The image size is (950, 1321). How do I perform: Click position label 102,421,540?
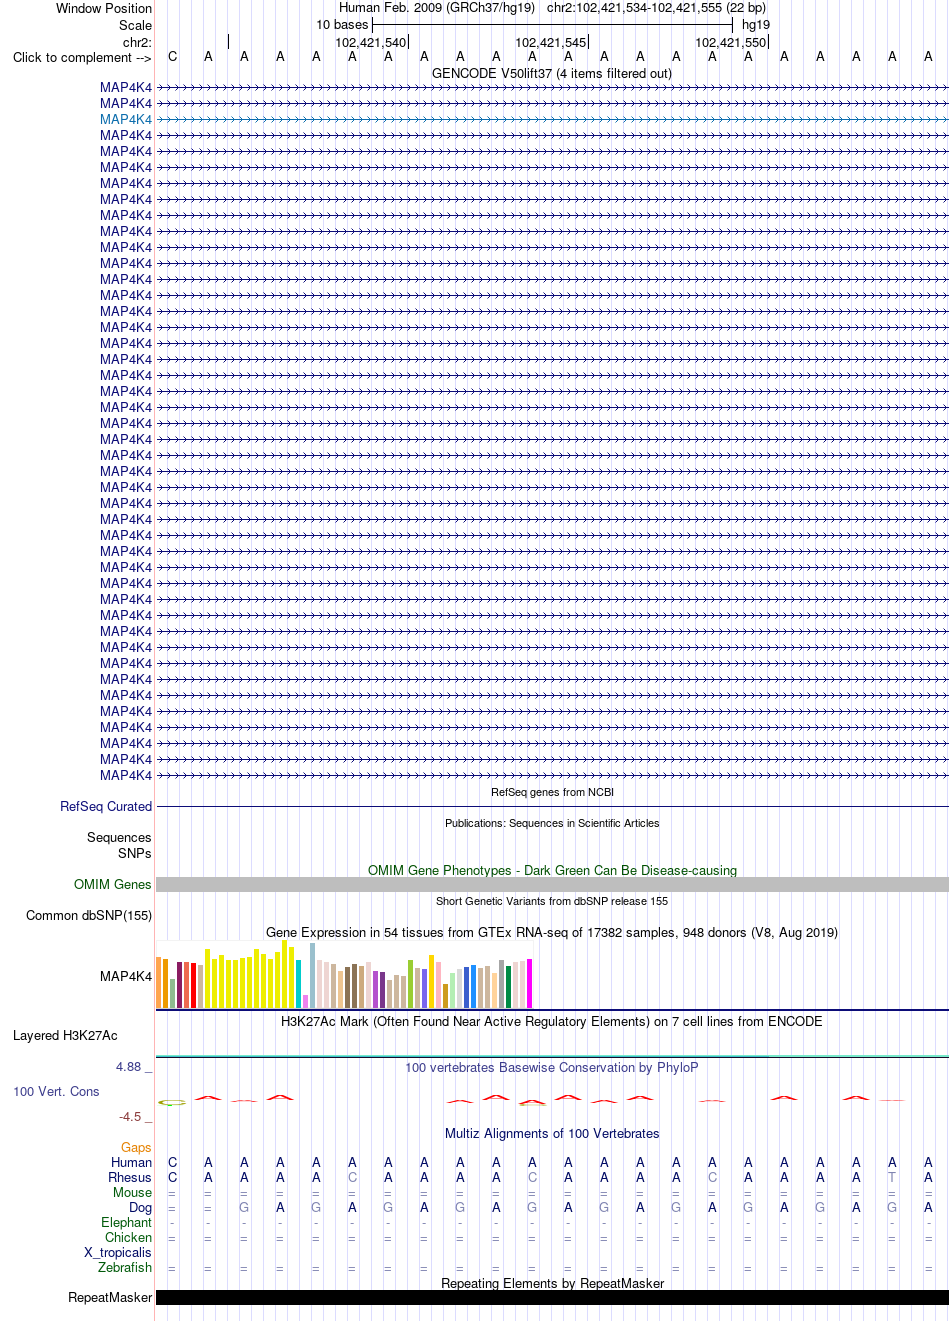tap(371, 42)
